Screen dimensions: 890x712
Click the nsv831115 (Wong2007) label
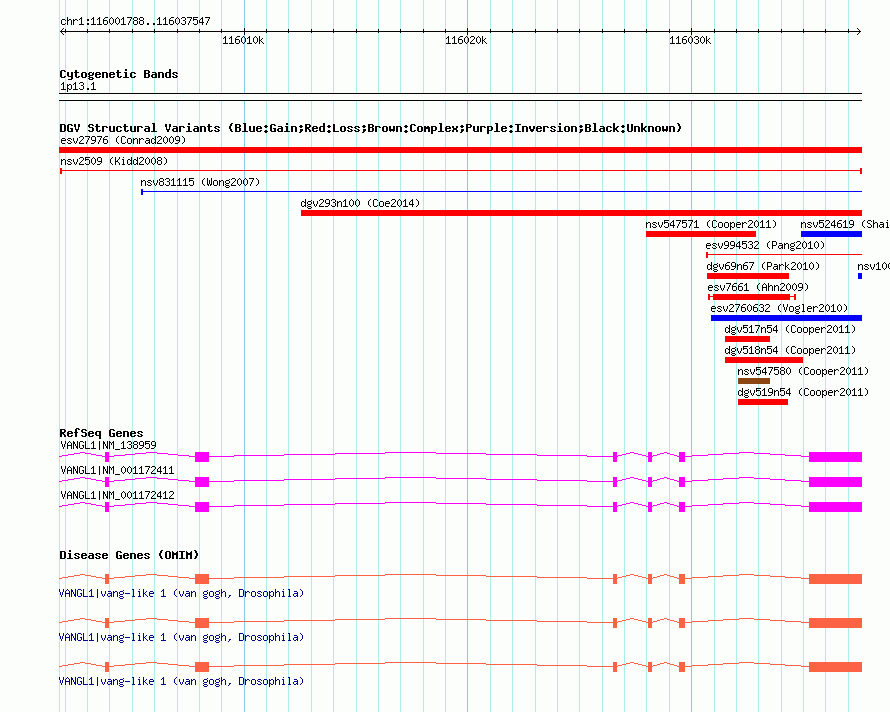(x=200, y=182)
